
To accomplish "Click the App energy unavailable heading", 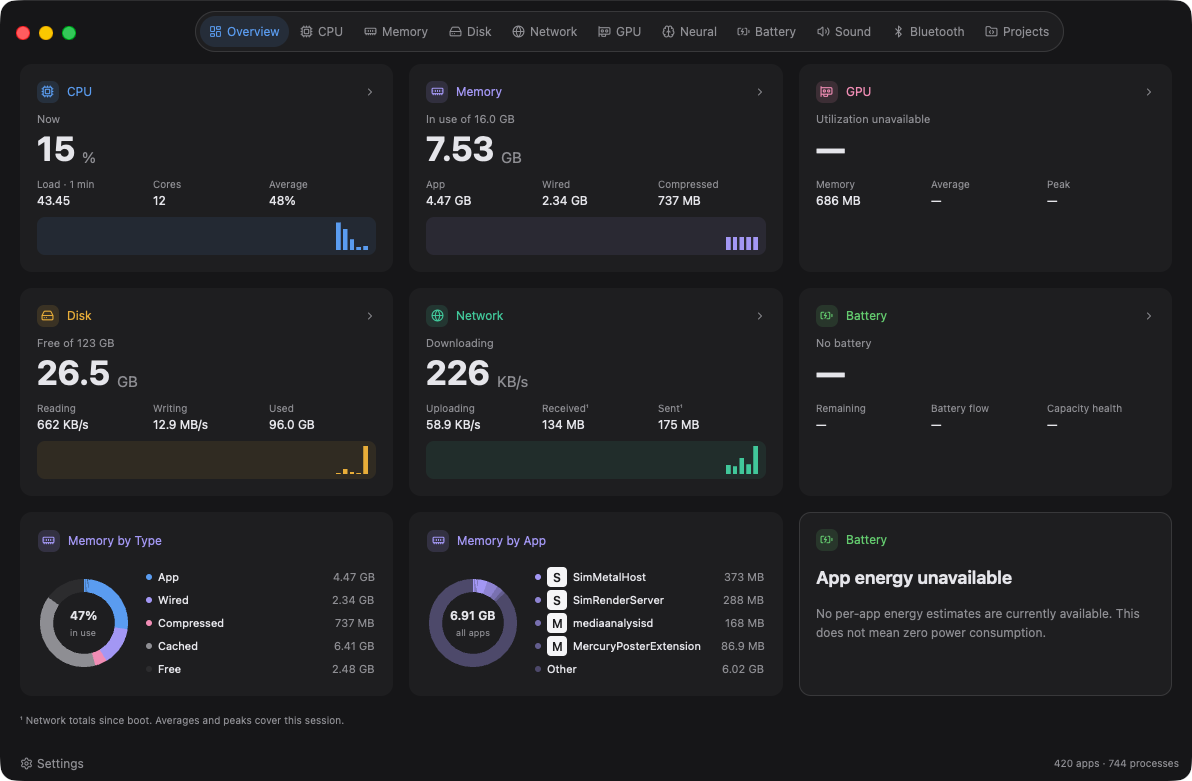I will pos(914,578).
